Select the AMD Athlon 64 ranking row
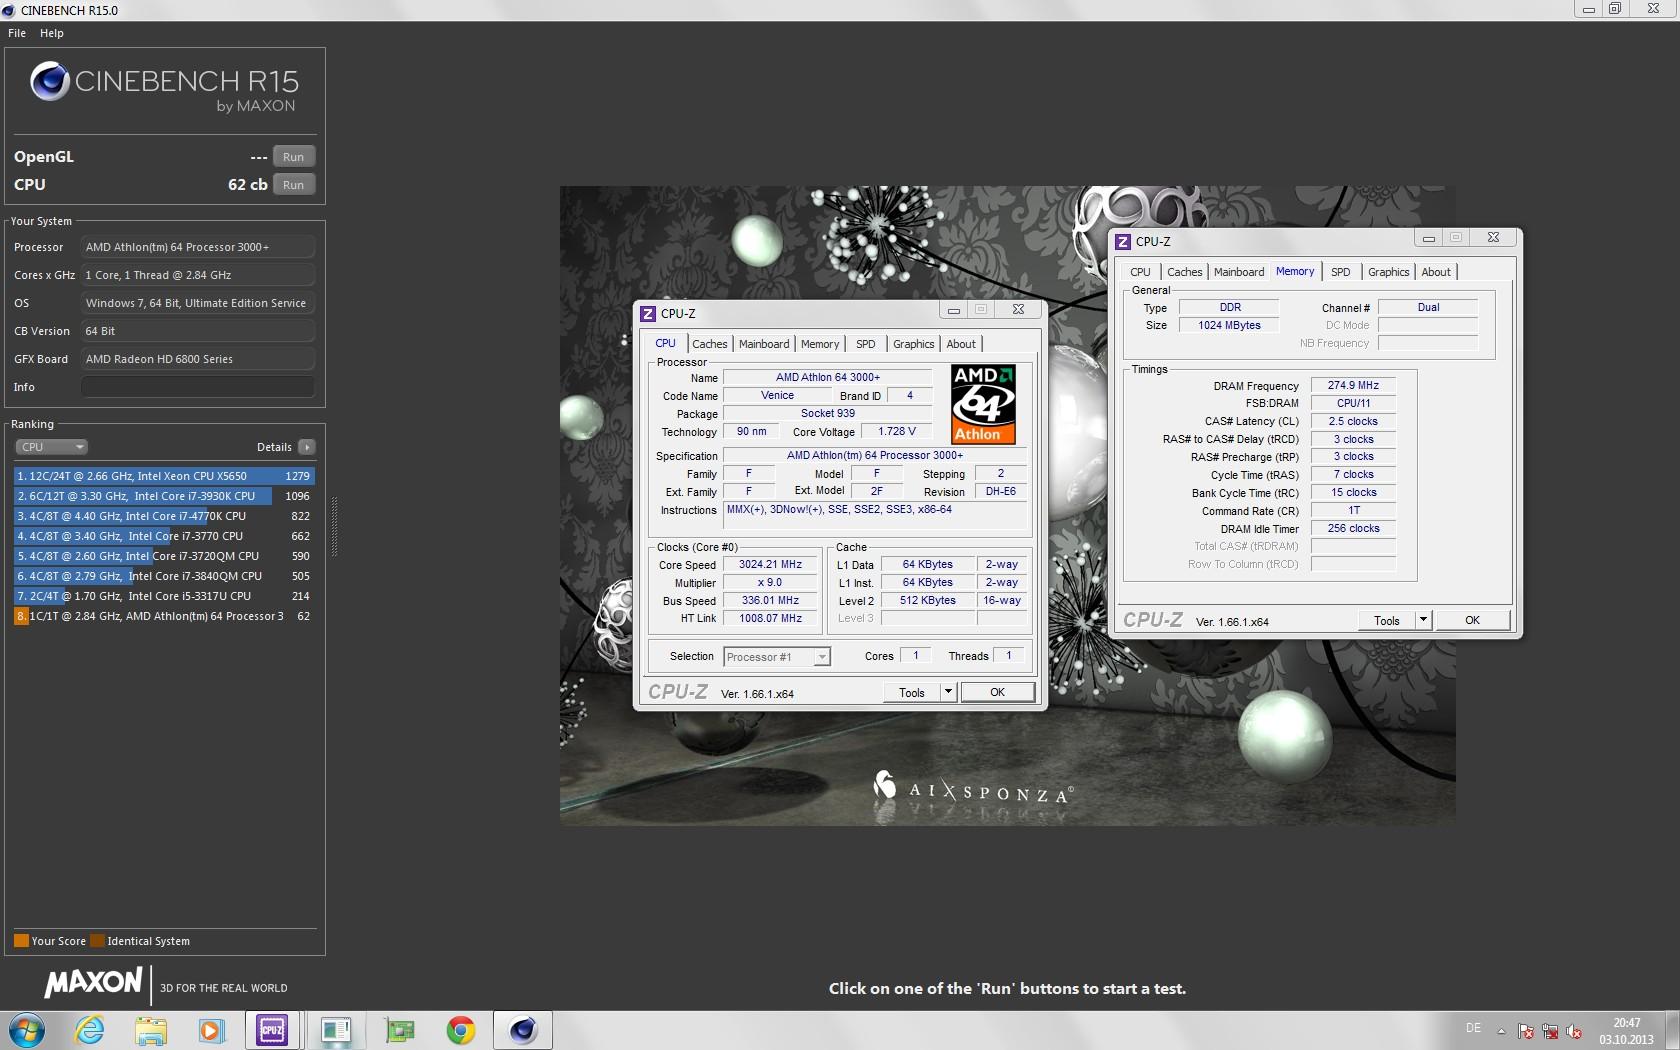The image size is (1680, 1050). [x=164, y=616]
